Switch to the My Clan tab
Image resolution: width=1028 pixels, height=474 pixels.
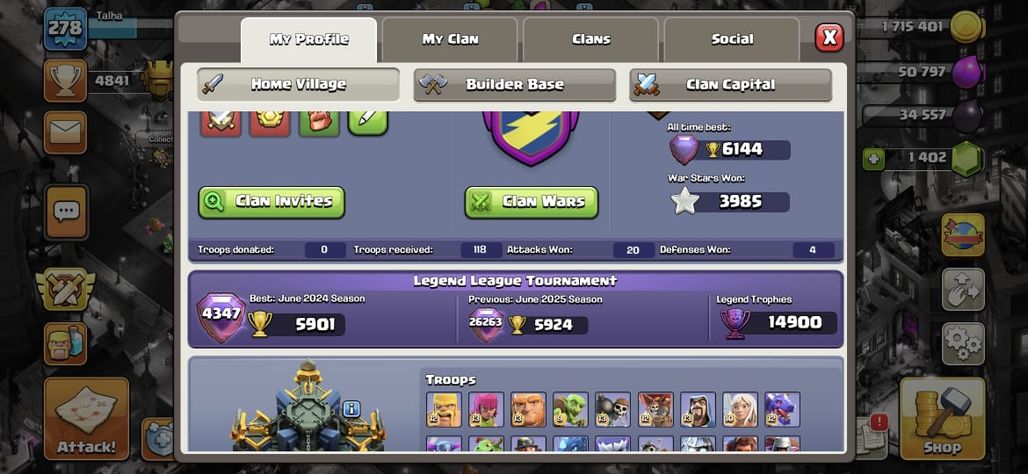[450, 39]
